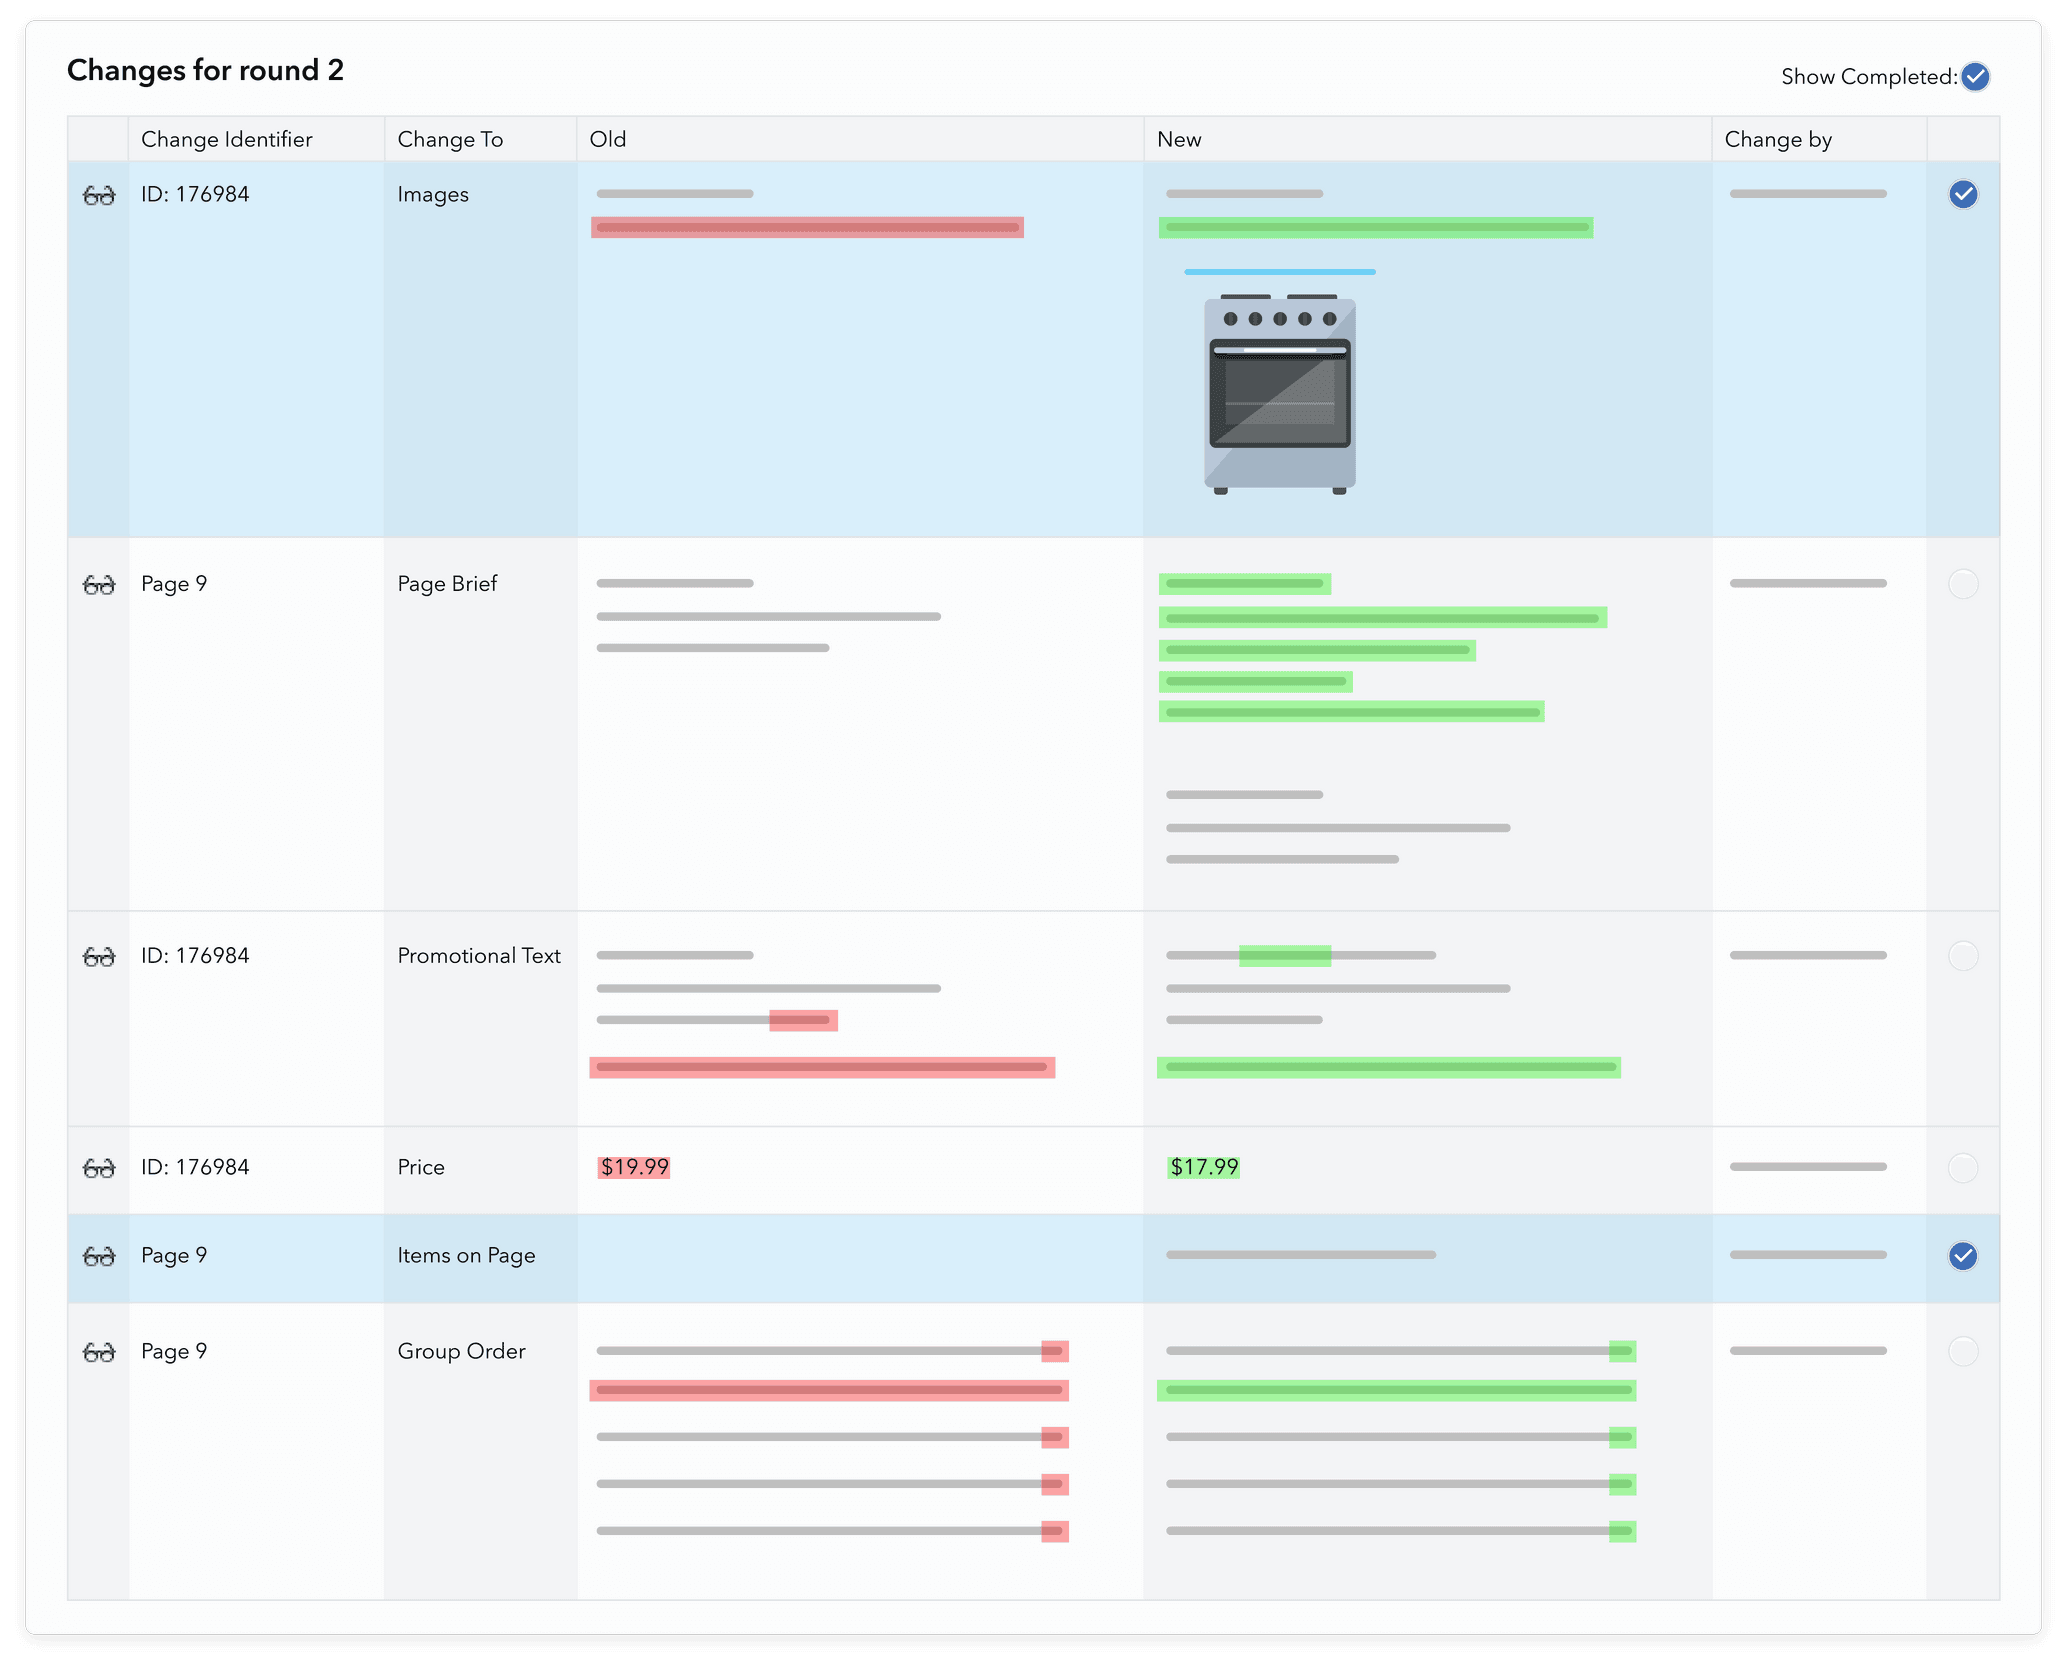Click the Show Completed checkmark icon

point(1974,76)
